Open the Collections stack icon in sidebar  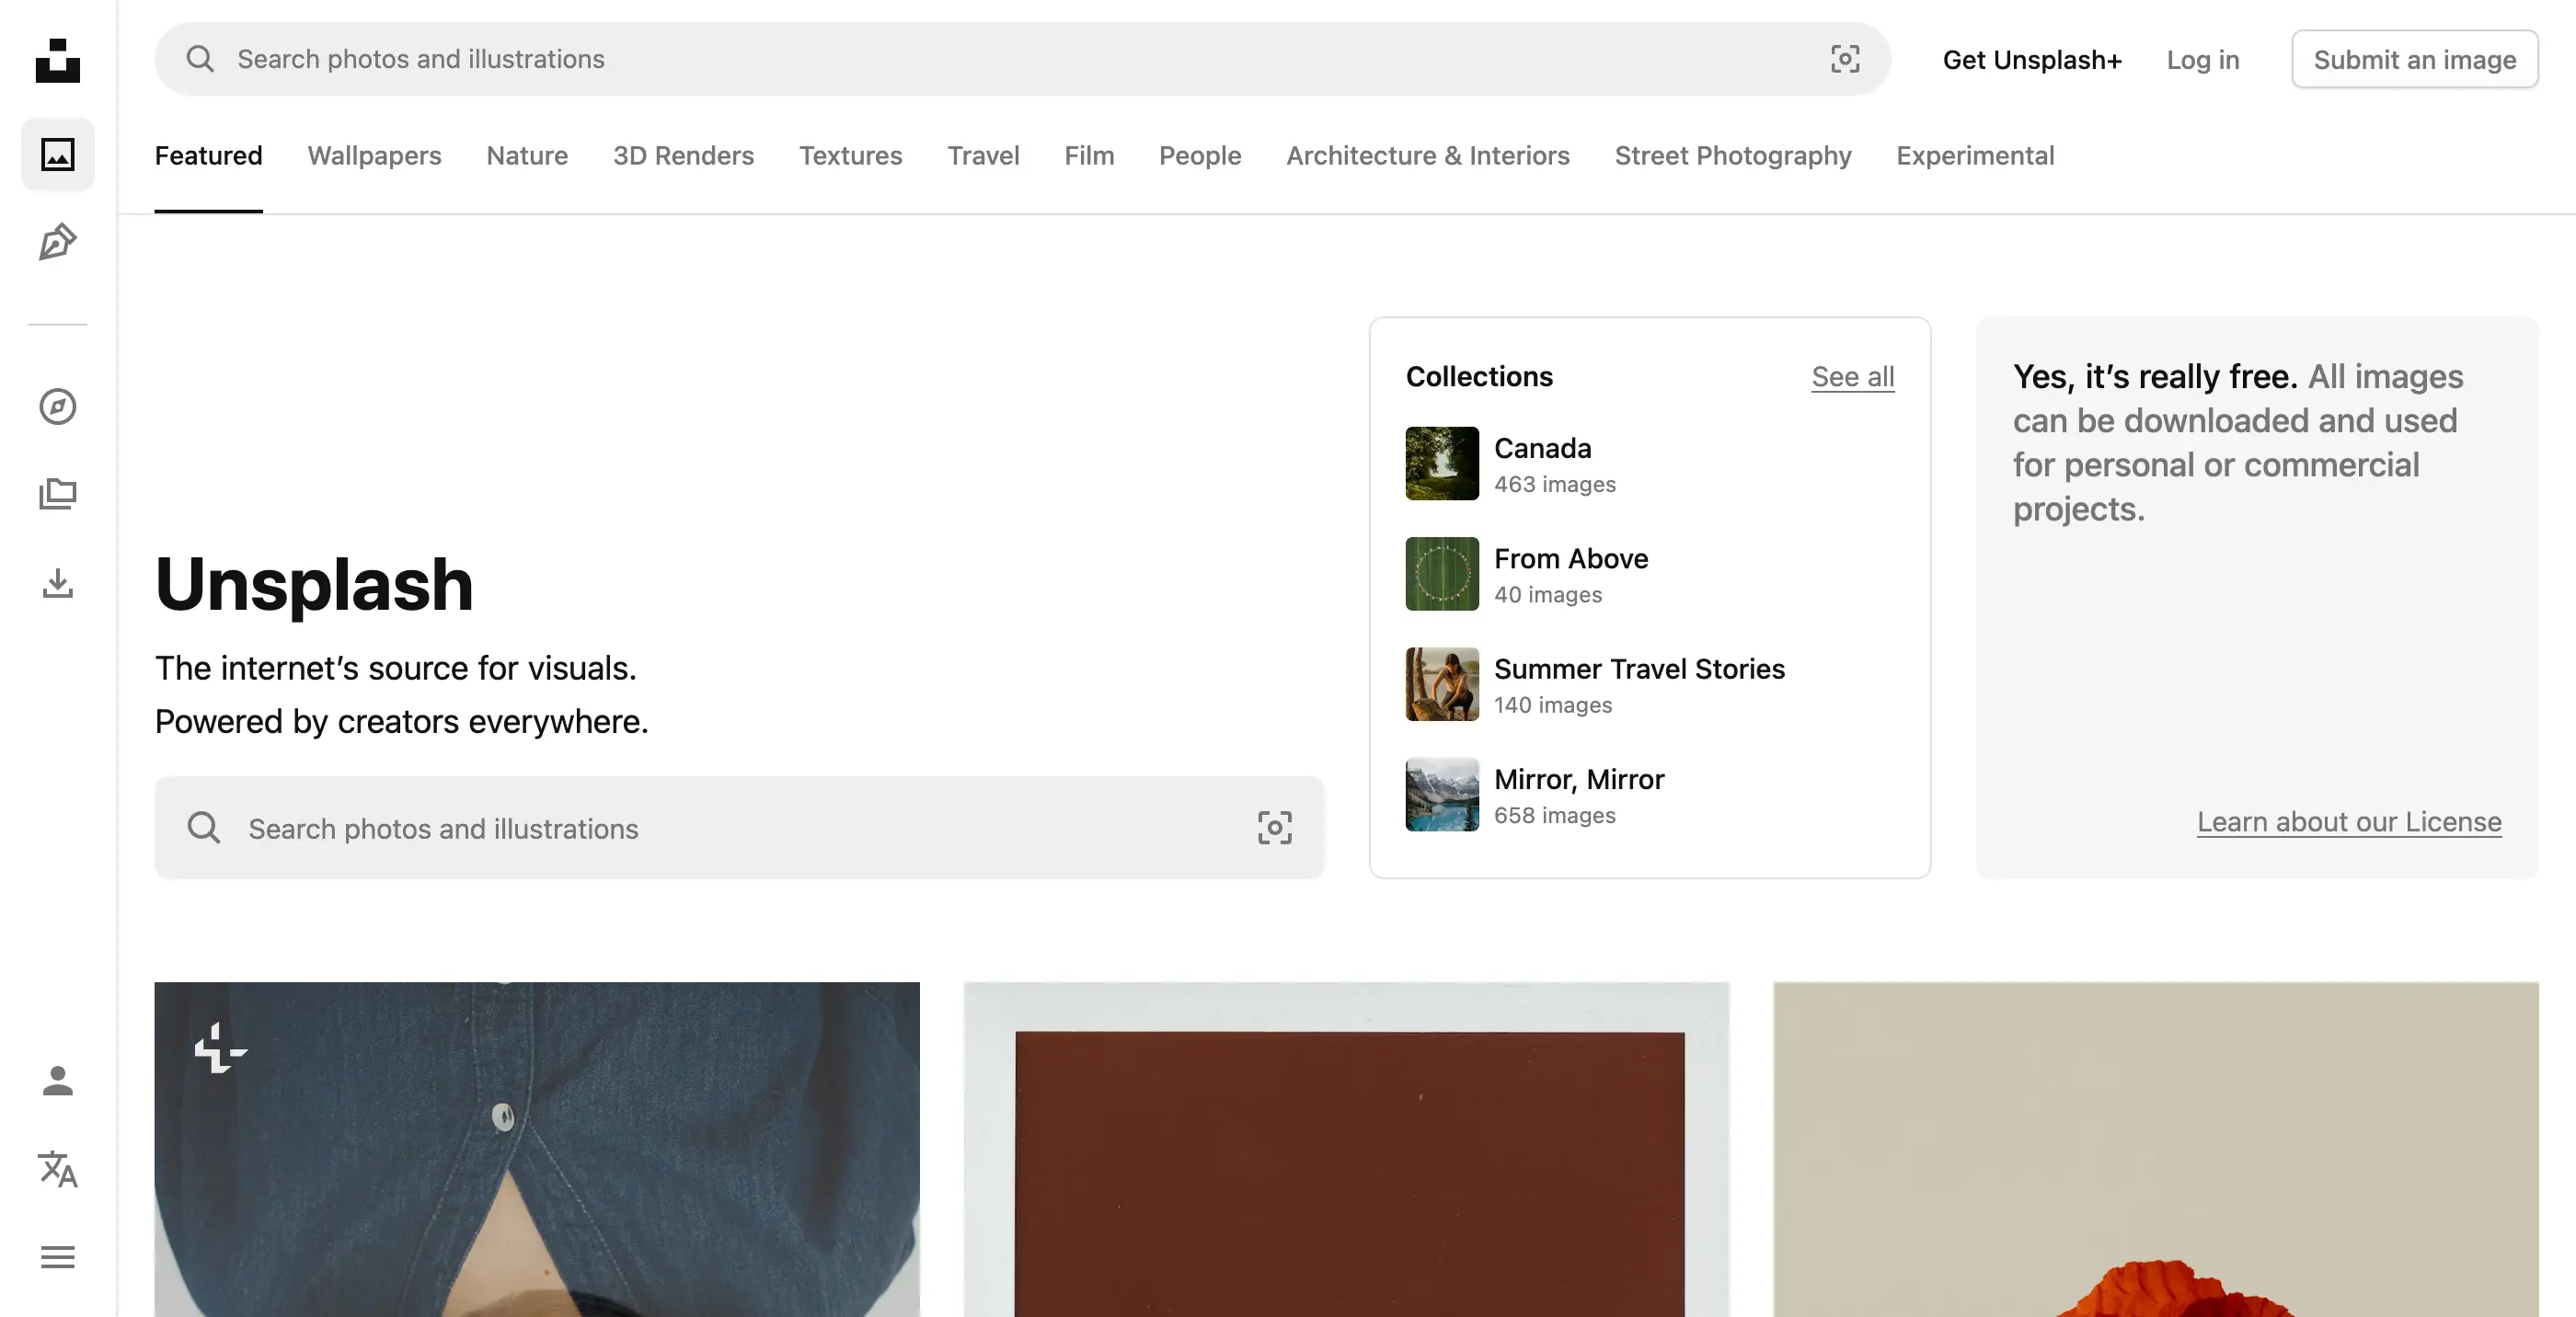coord(58,494)
